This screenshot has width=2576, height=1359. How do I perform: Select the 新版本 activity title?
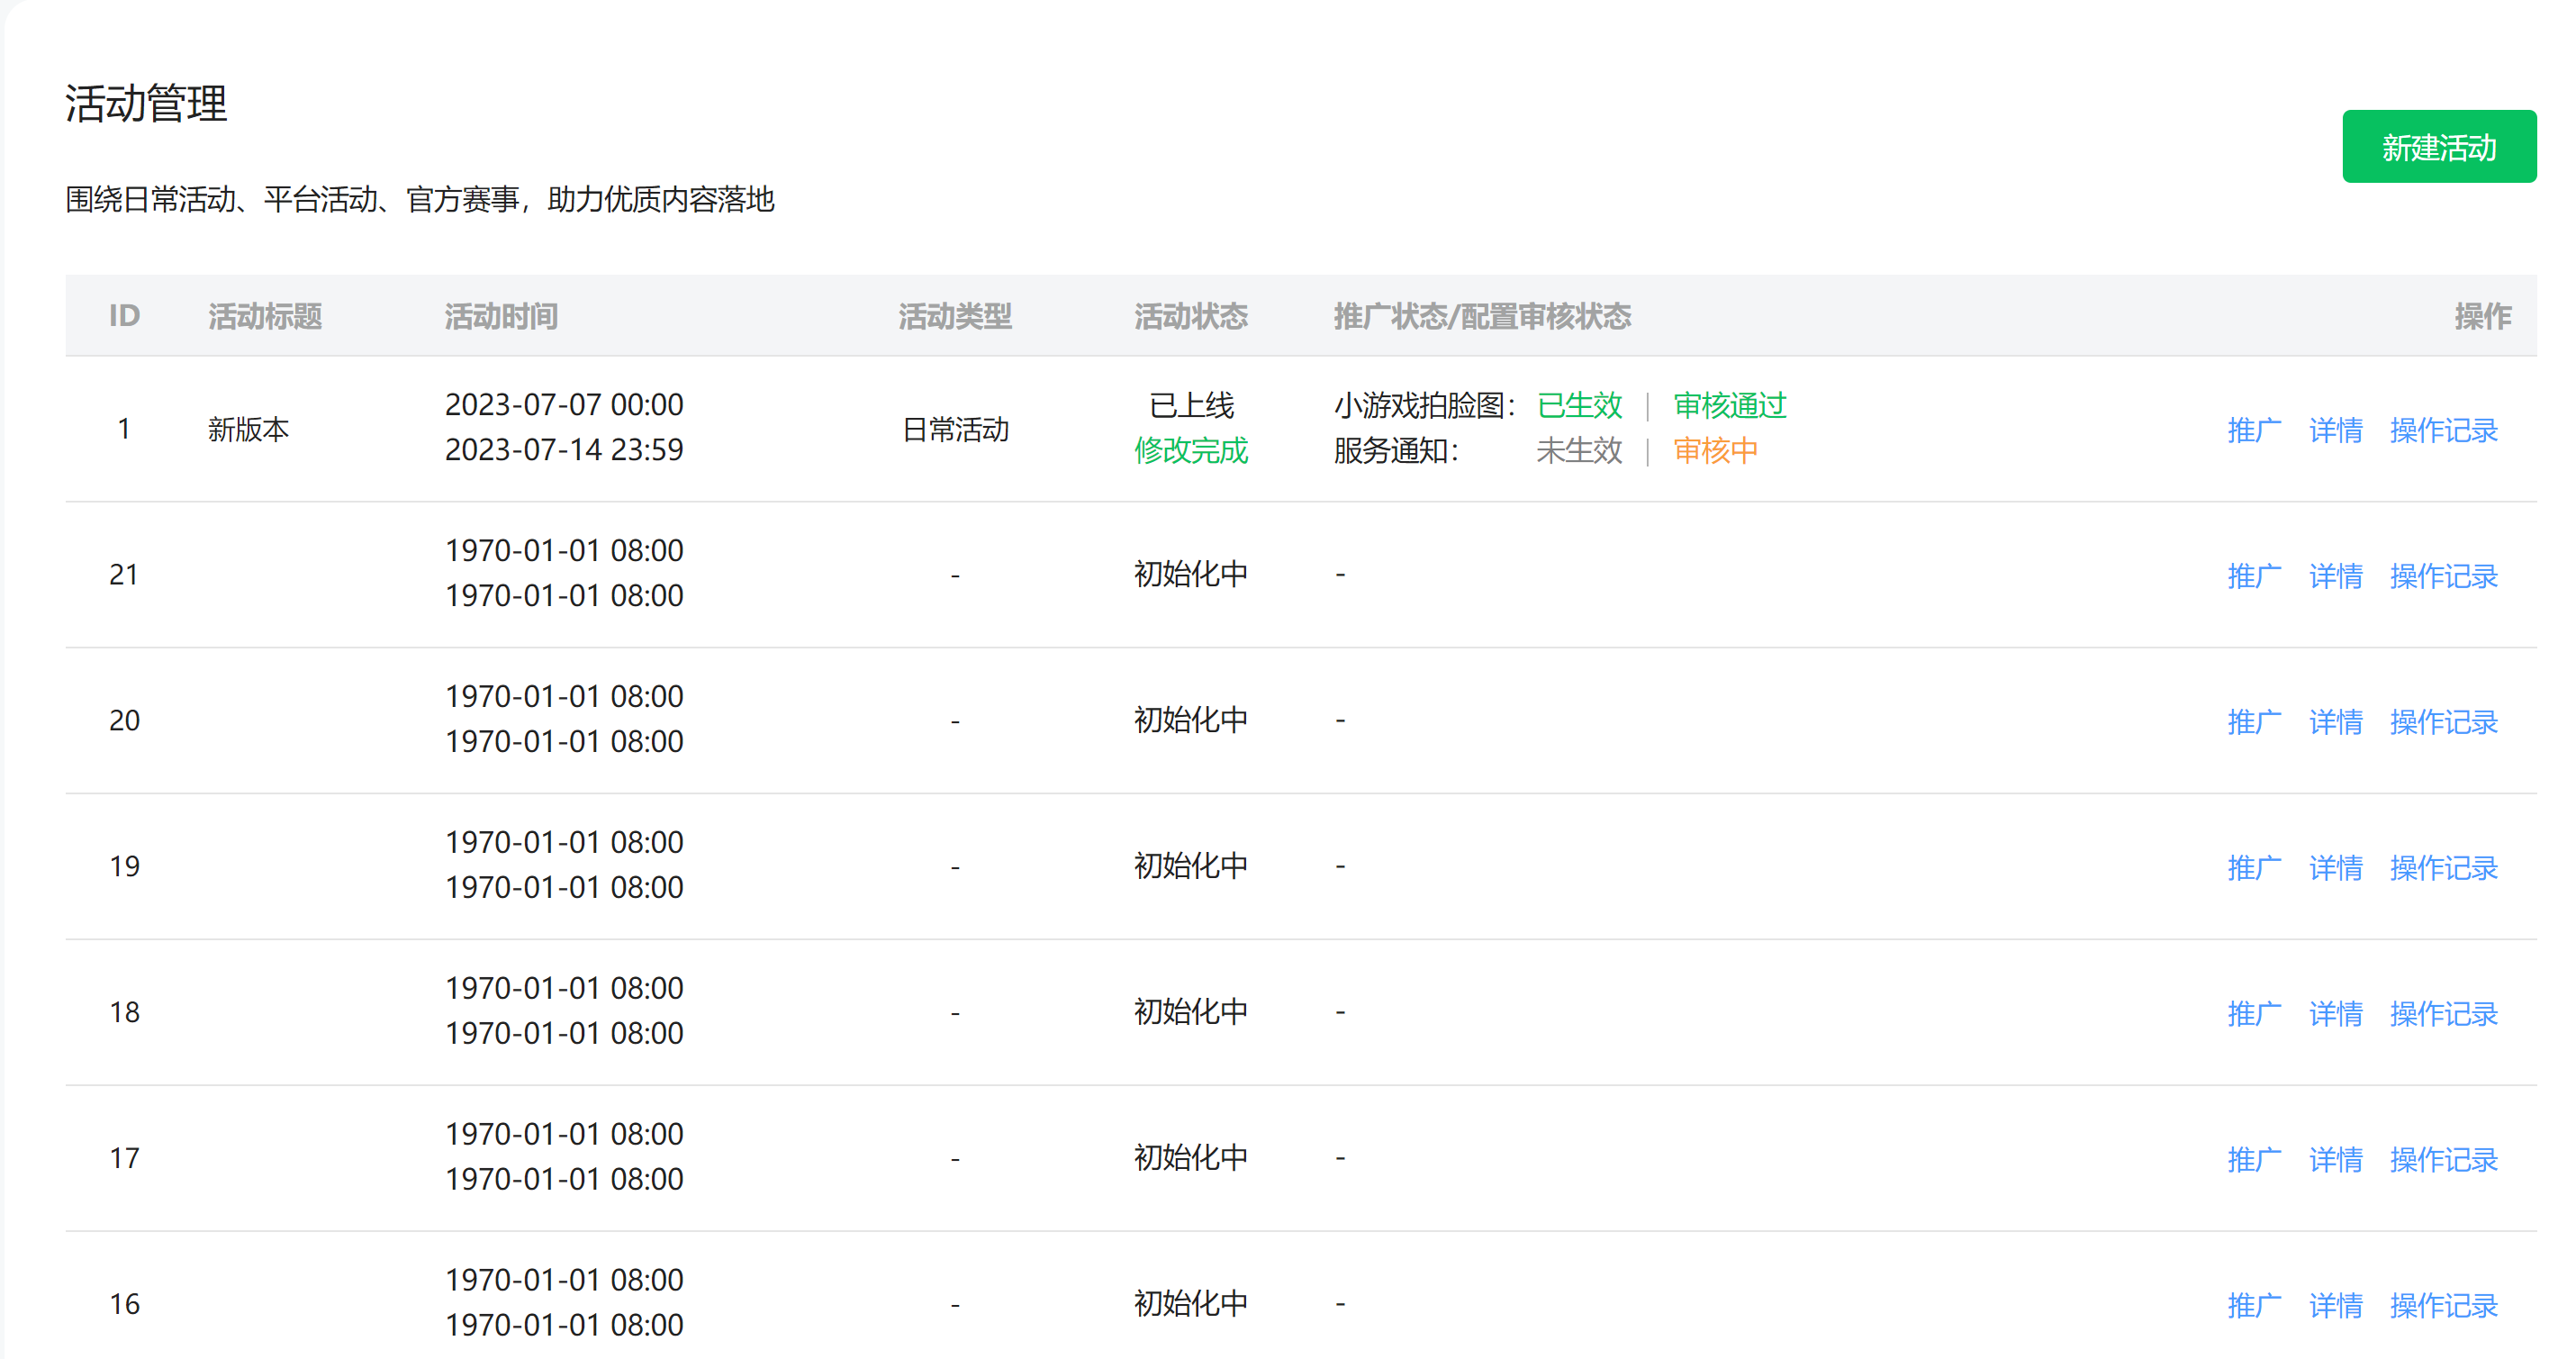pos(248,430)
